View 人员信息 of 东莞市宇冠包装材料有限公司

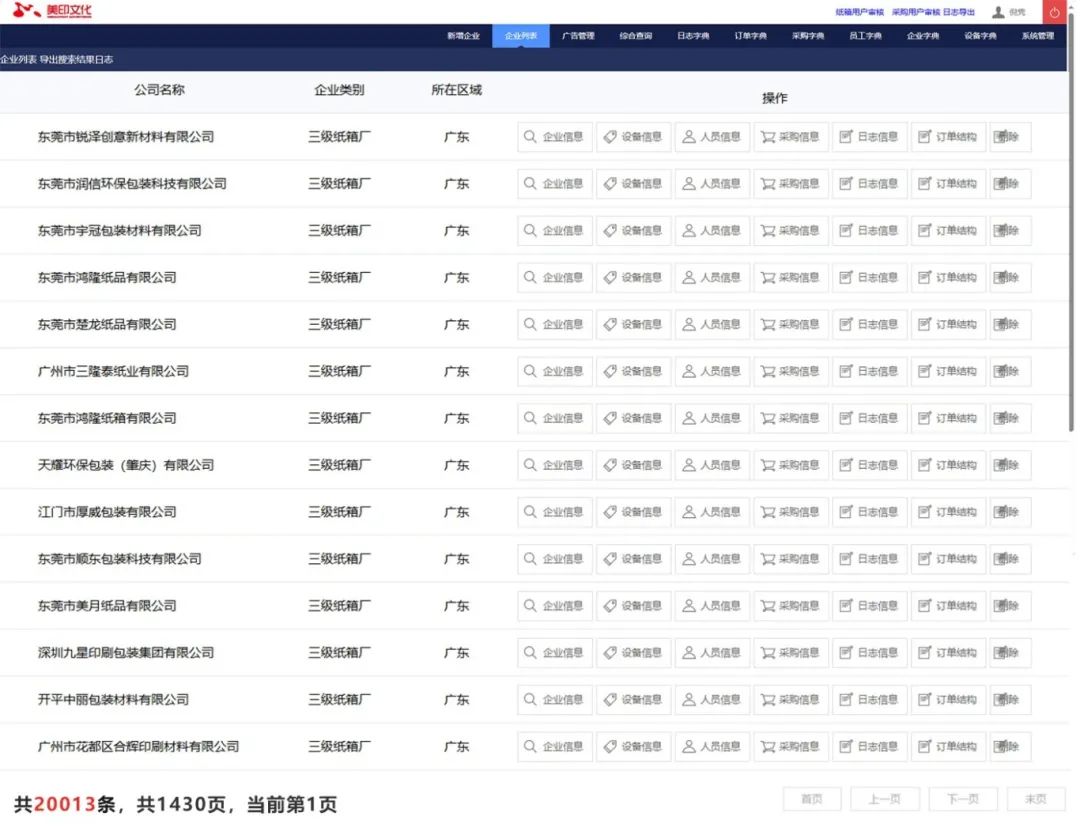[712, 230]
